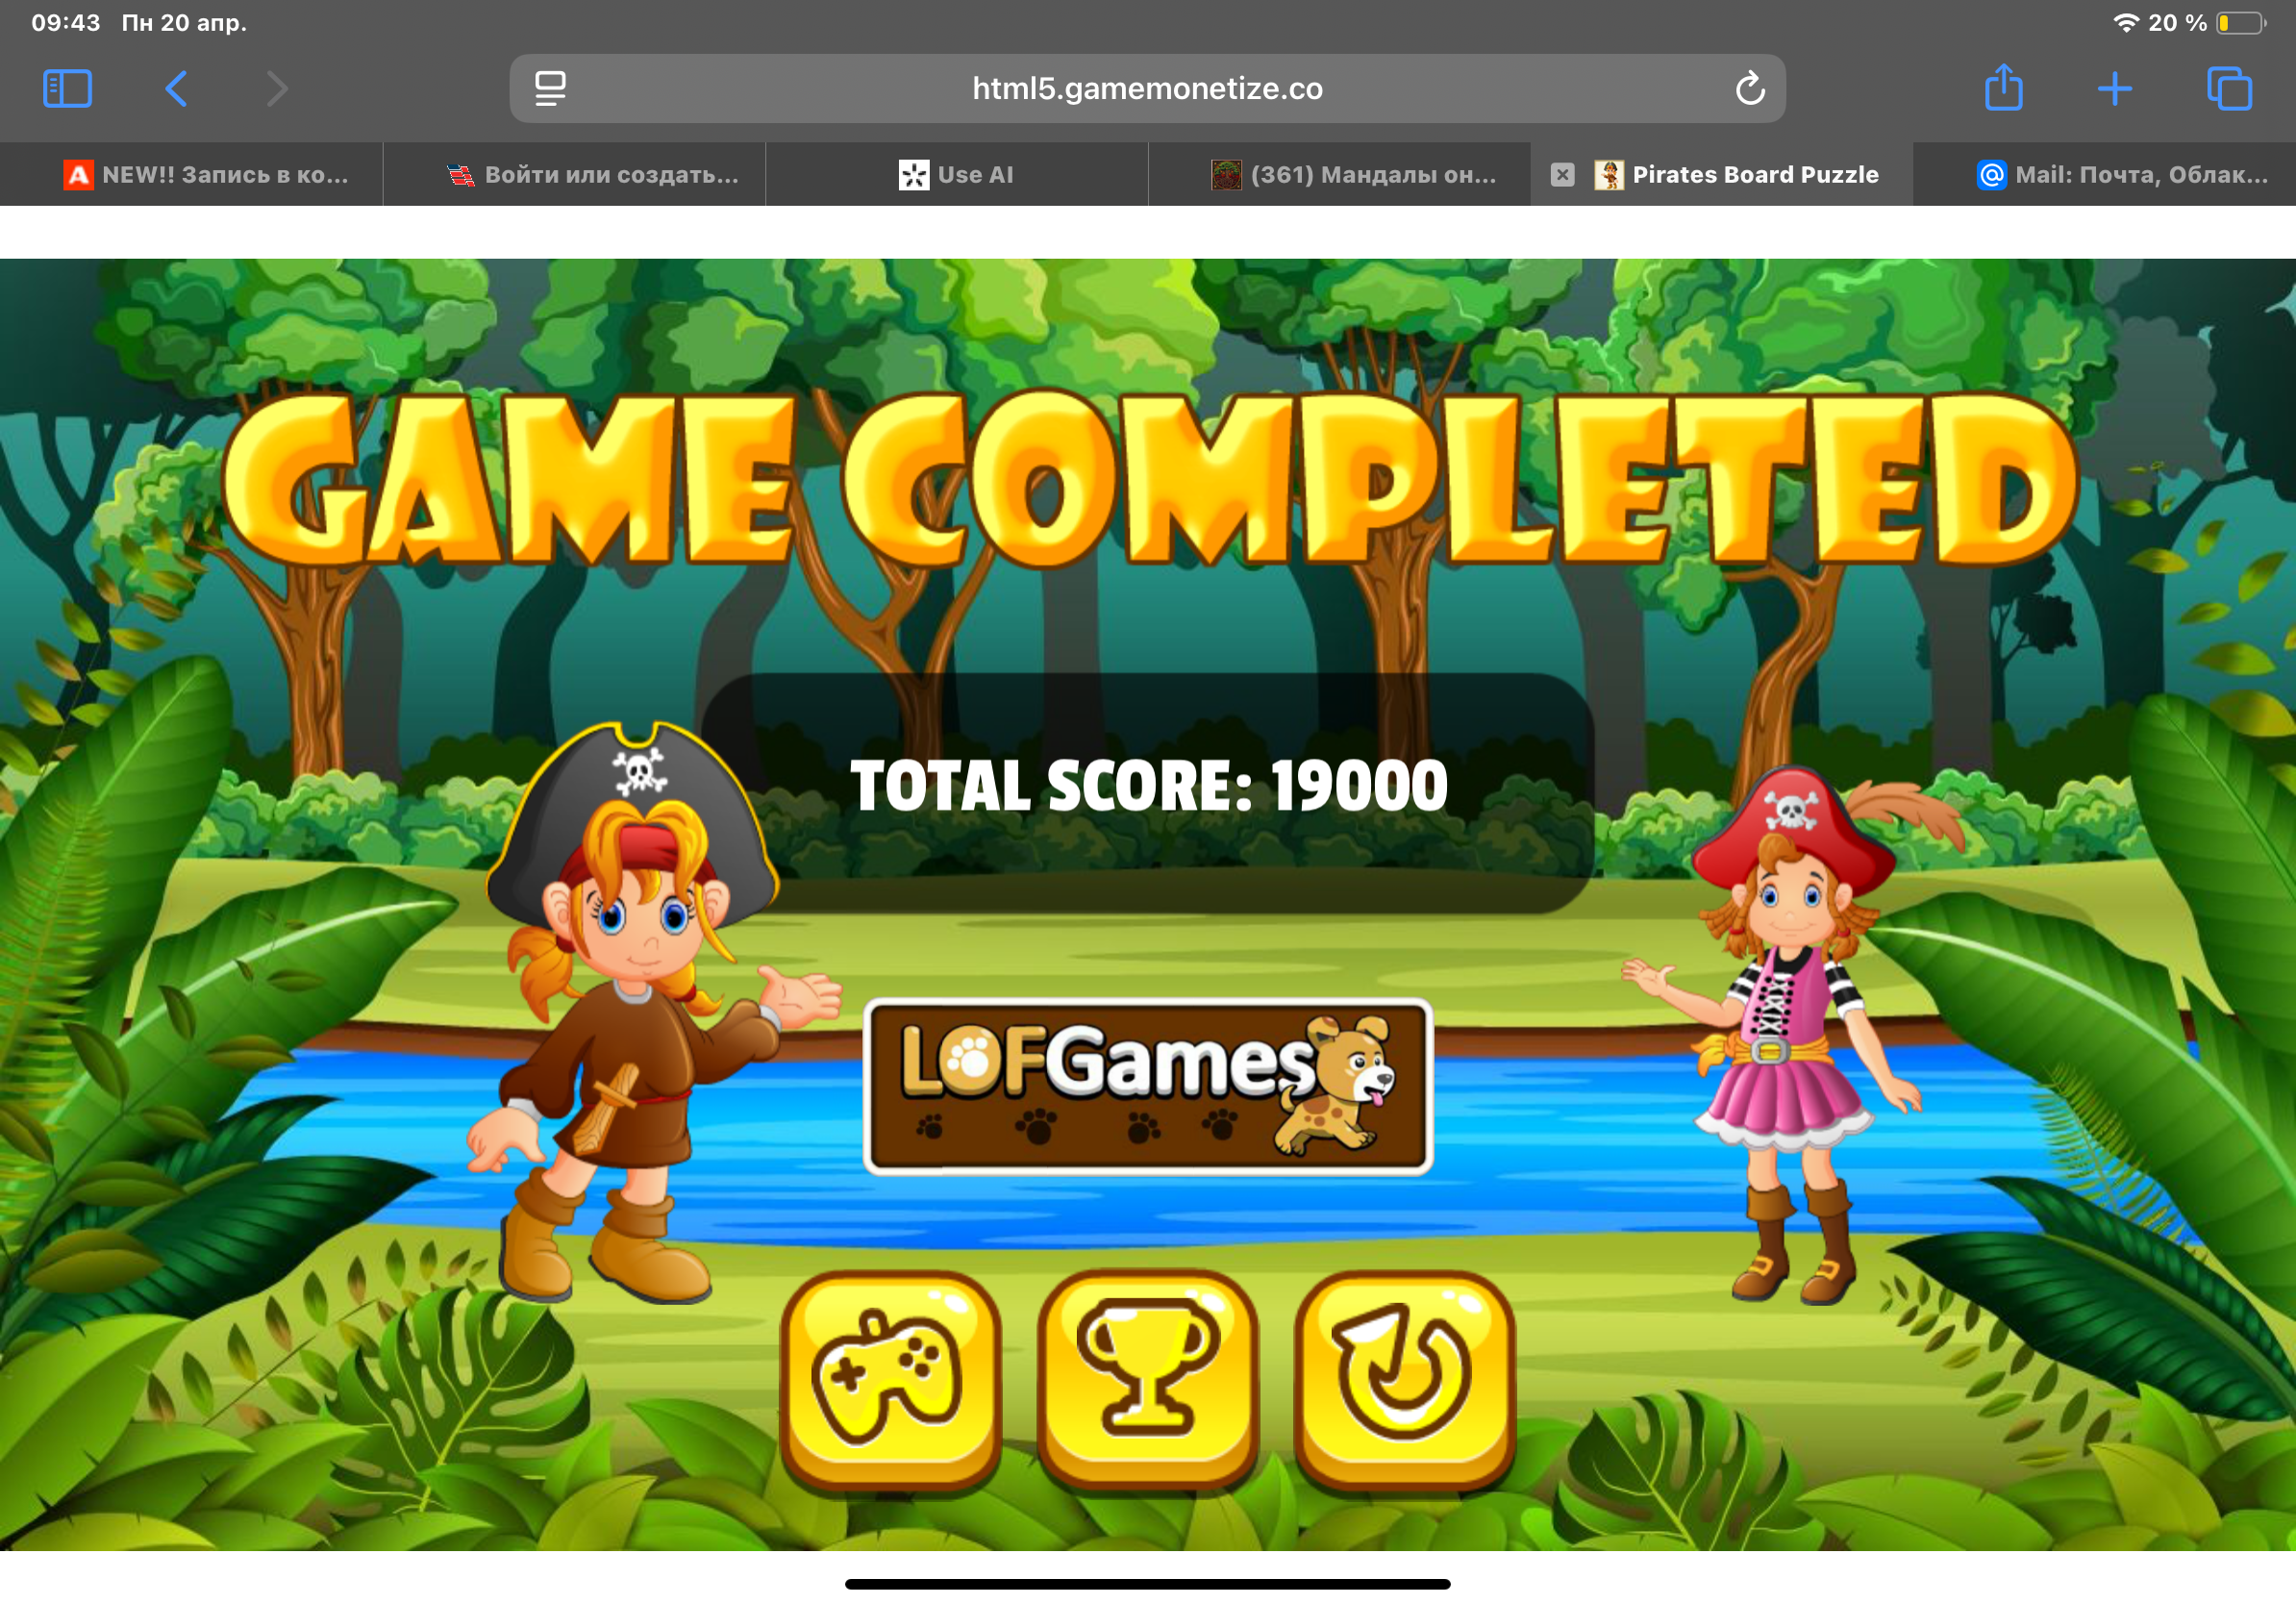This screenshot has width=2296, height=1604.
Task: Click the LOFGames logo banner
Action: pos(1147,1086)
